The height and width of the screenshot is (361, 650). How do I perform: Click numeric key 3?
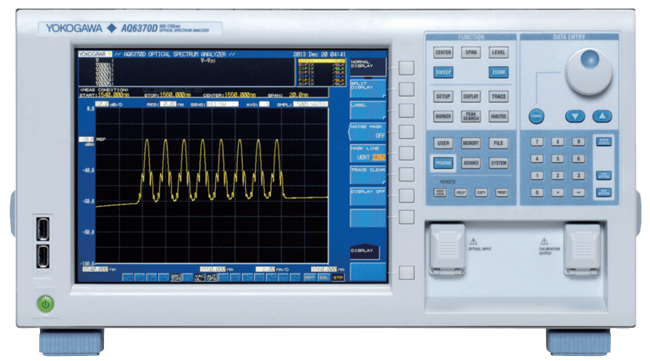pyautogui.click(x=578, y=176)
